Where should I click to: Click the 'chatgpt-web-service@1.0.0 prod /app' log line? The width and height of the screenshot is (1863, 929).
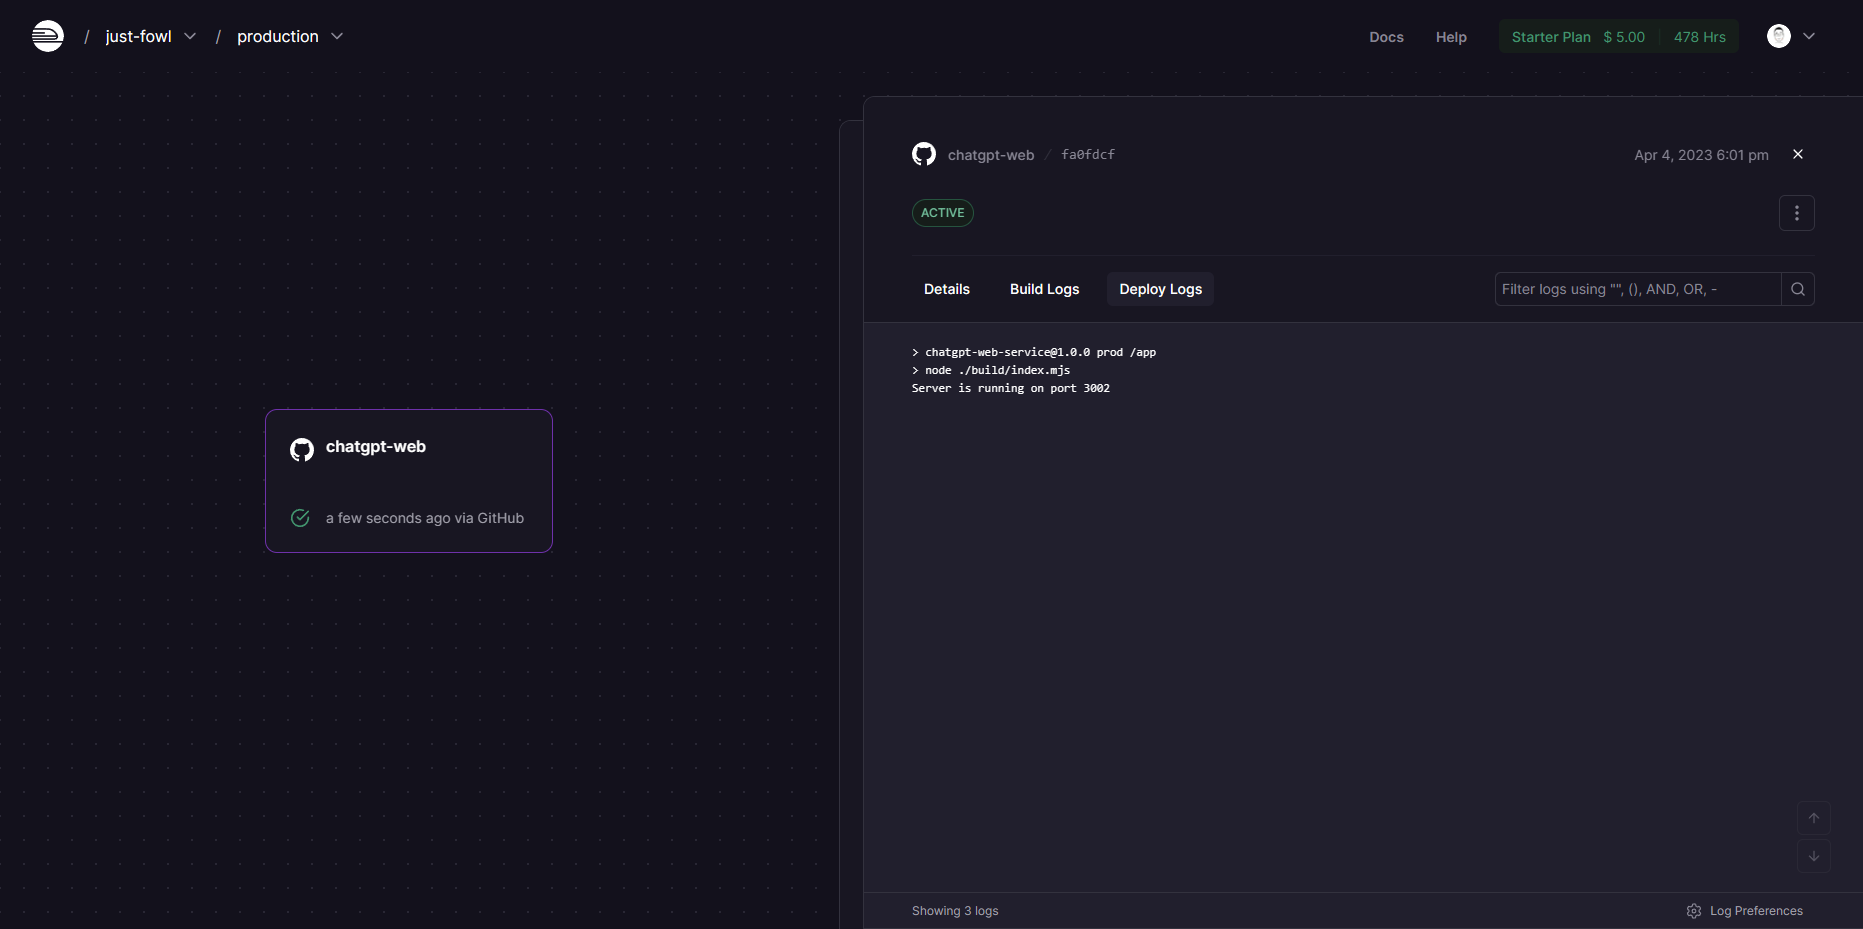coord(1034,352)
